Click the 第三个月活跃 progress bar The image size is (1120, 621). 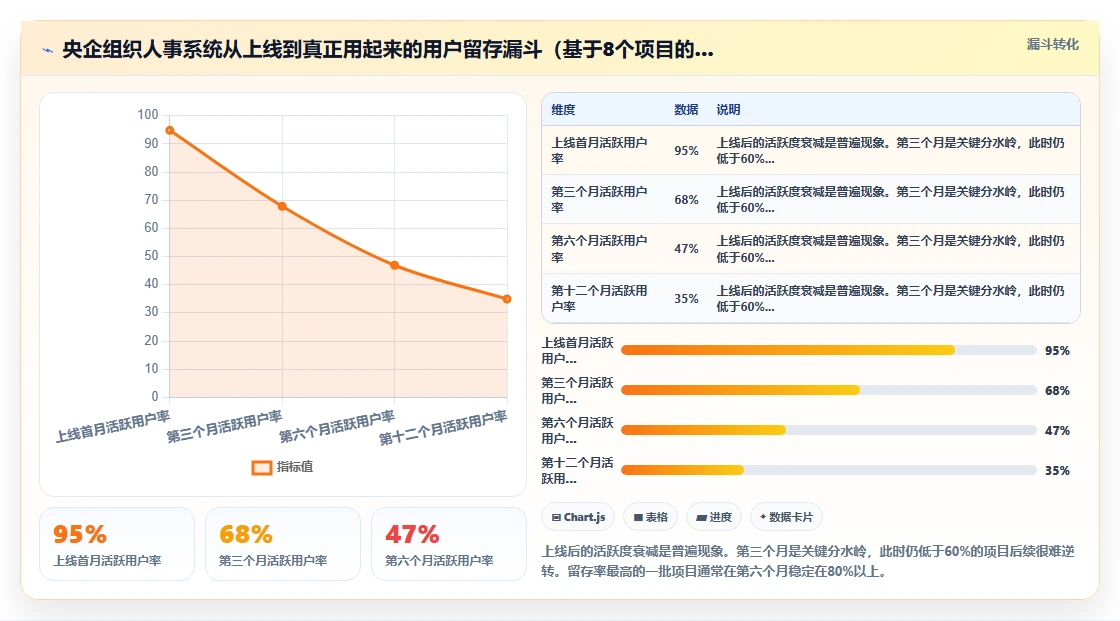point(829,390)
